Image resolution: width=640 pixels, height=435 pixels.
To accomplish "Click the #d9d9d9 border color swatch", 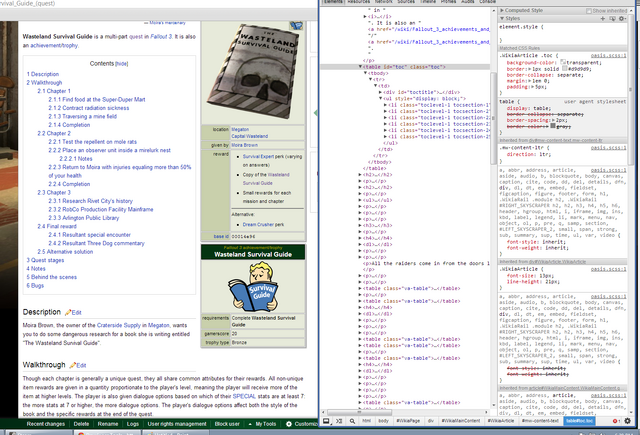I will (x=564, y=69).
